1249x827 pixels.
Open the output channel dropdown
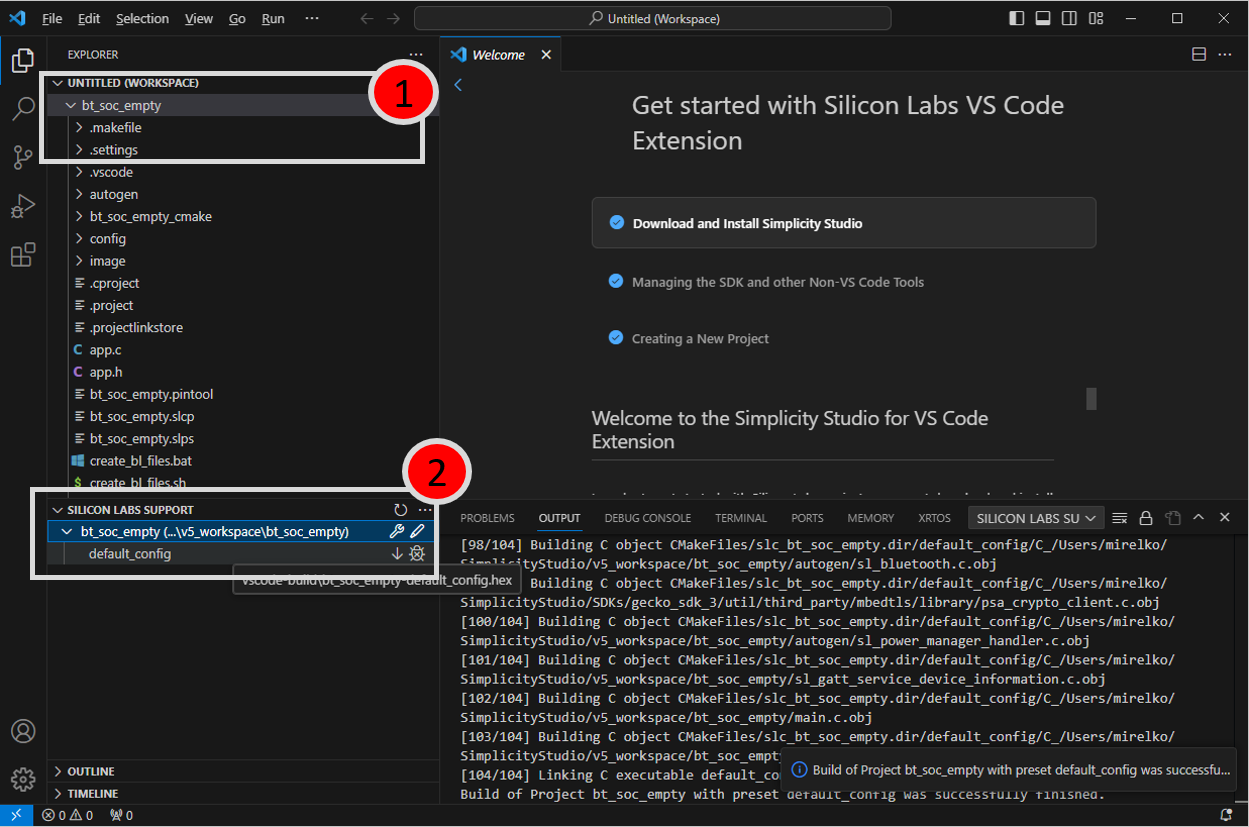[x=1036, y=518]
